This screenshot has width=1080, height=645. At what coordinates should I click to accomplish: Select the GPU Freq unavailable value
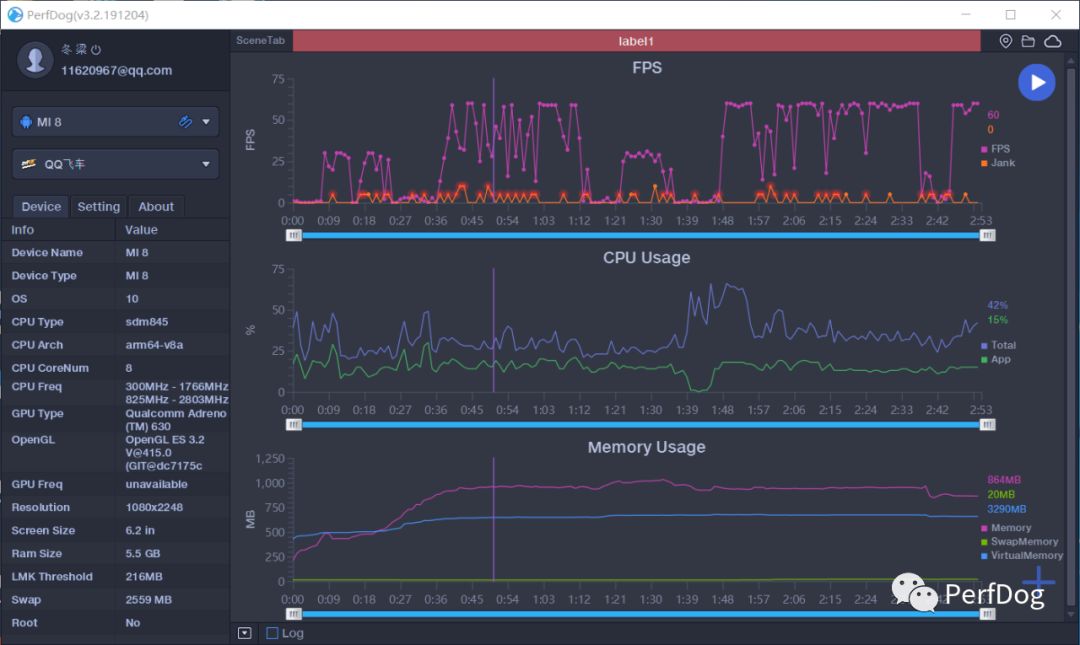coord(156,484)
